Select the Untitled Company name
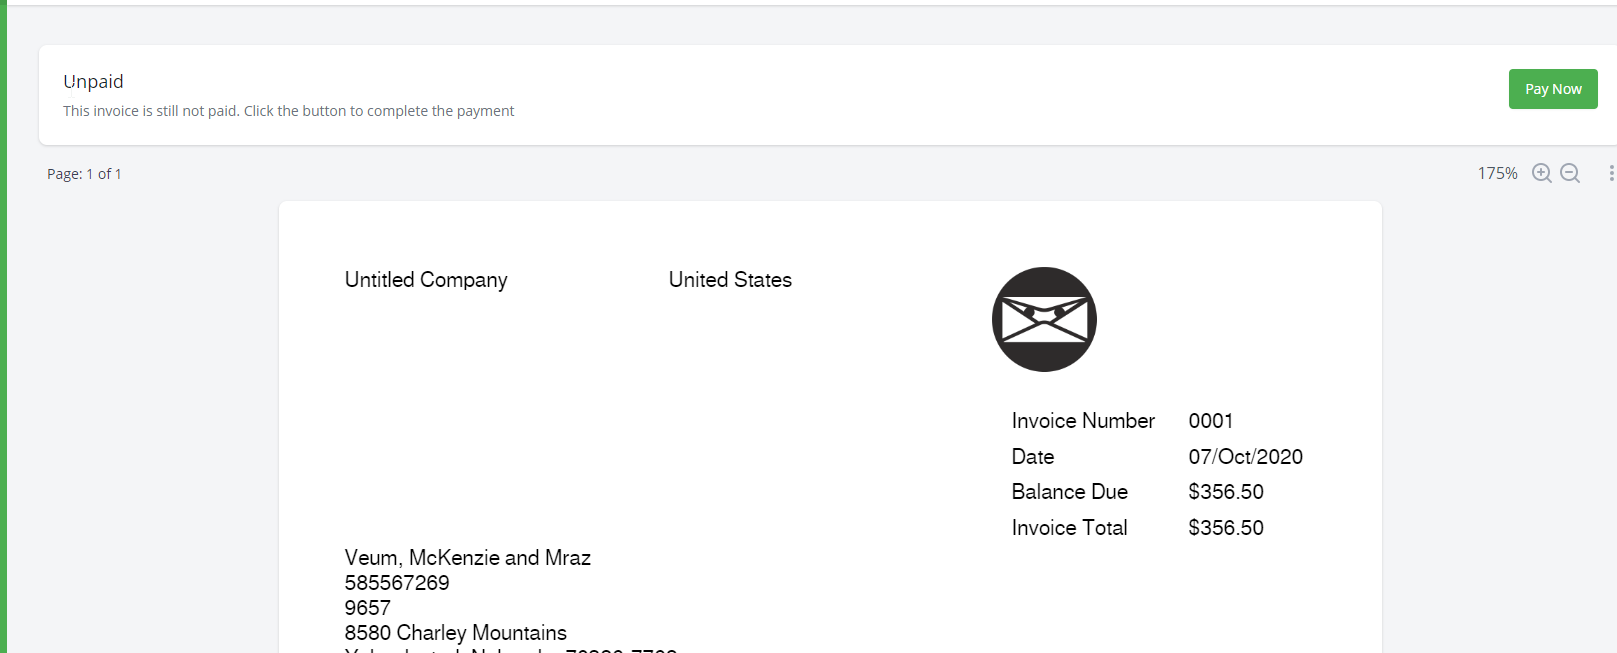This screenshot has height=653, width=1617. click(426, 279)
